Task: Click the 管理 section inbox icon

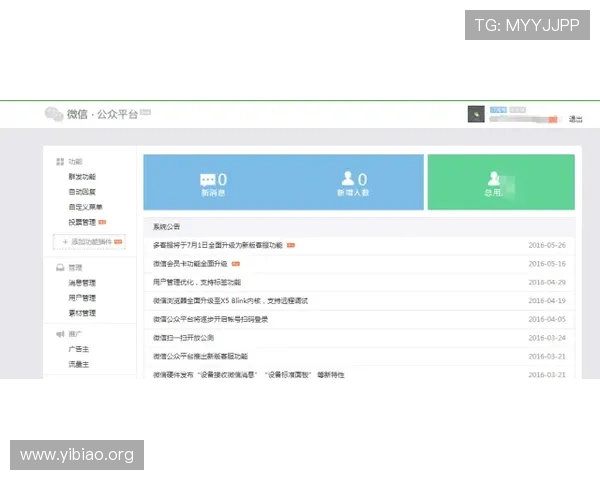Action: coord(60,268)
